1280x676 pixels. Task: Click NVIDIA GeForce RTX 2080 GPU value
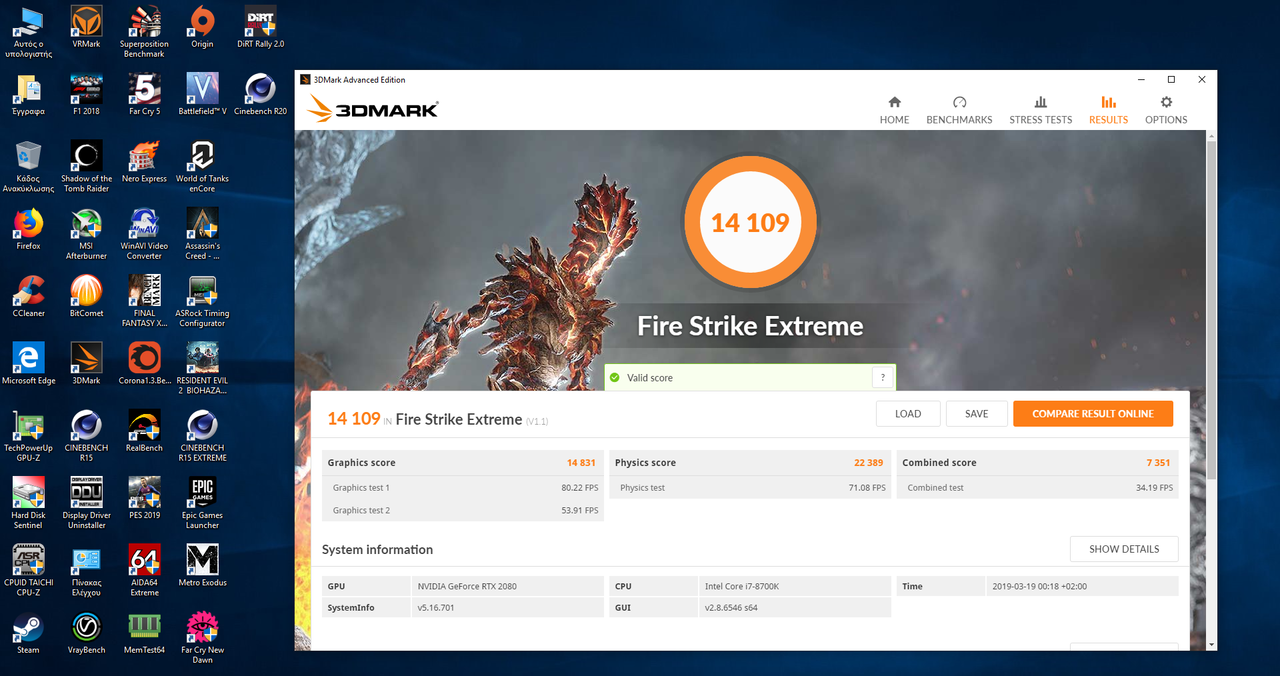click(x=467, y=586)
